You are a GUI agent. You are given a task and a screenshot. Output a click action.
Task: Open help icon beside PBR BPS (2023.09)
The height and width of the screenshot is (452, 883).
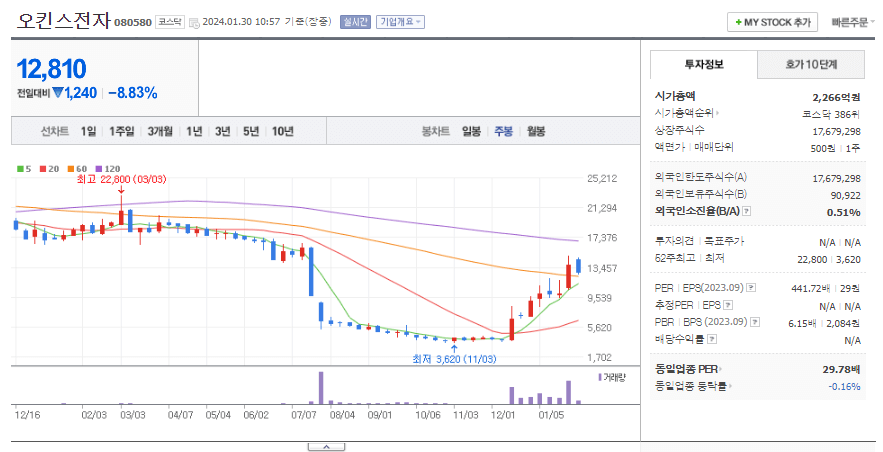[755, 322]
